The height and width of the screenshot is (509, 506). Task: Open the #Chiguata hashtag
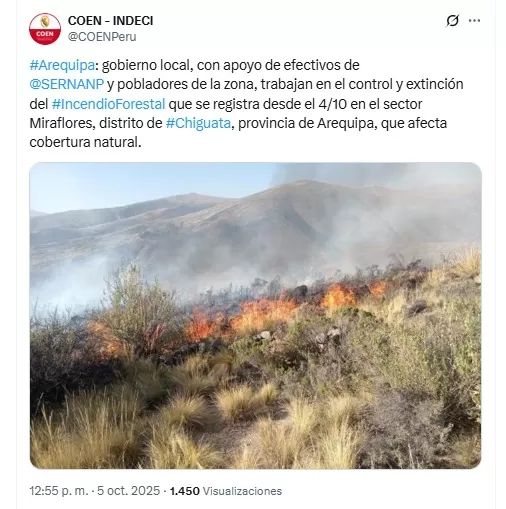(x=198, y=123)
